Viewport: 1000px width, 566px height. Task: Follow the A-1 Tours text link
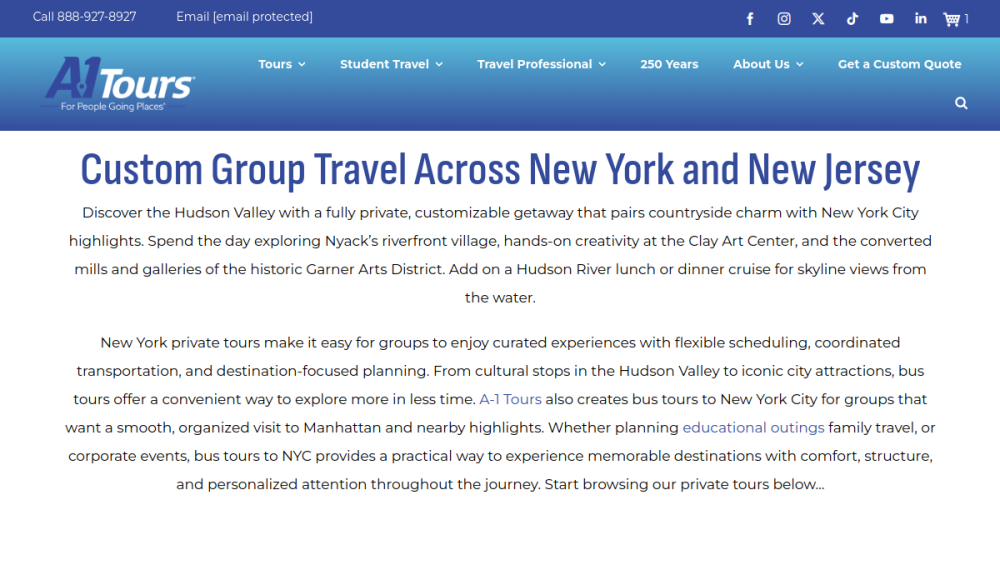(510, 399)
